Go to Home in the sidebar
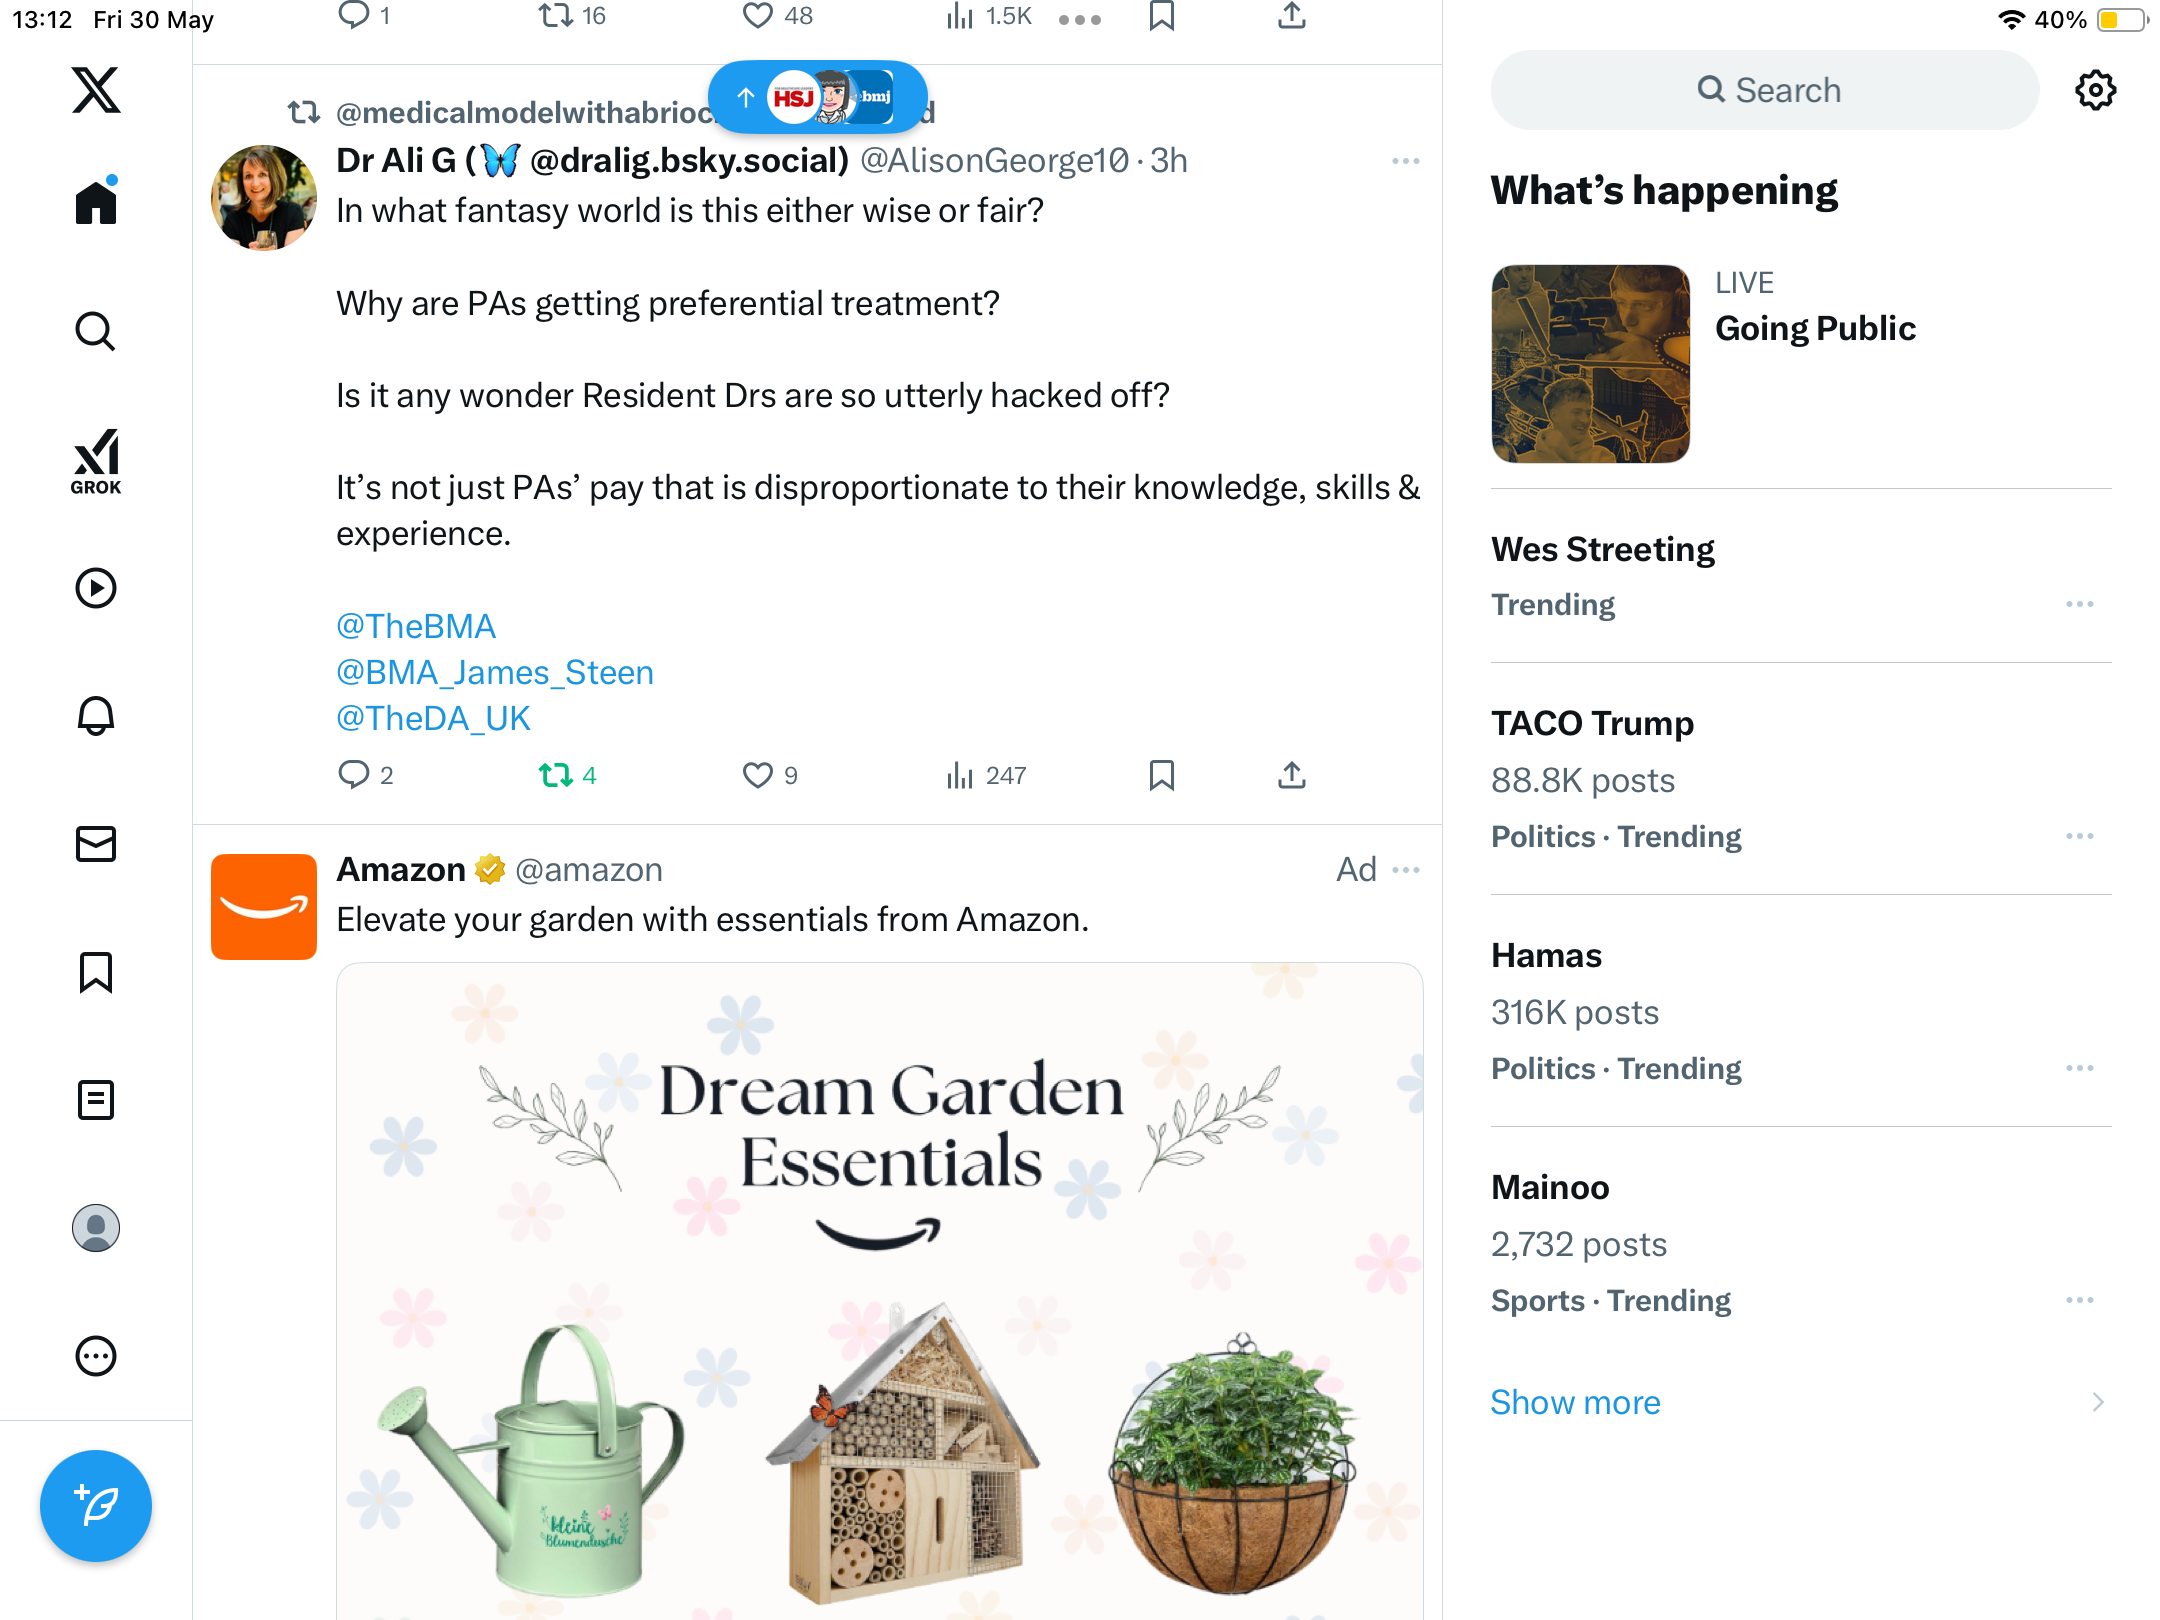The height and width of the screenshot is (1620, 2160). [x=96, y=202]
